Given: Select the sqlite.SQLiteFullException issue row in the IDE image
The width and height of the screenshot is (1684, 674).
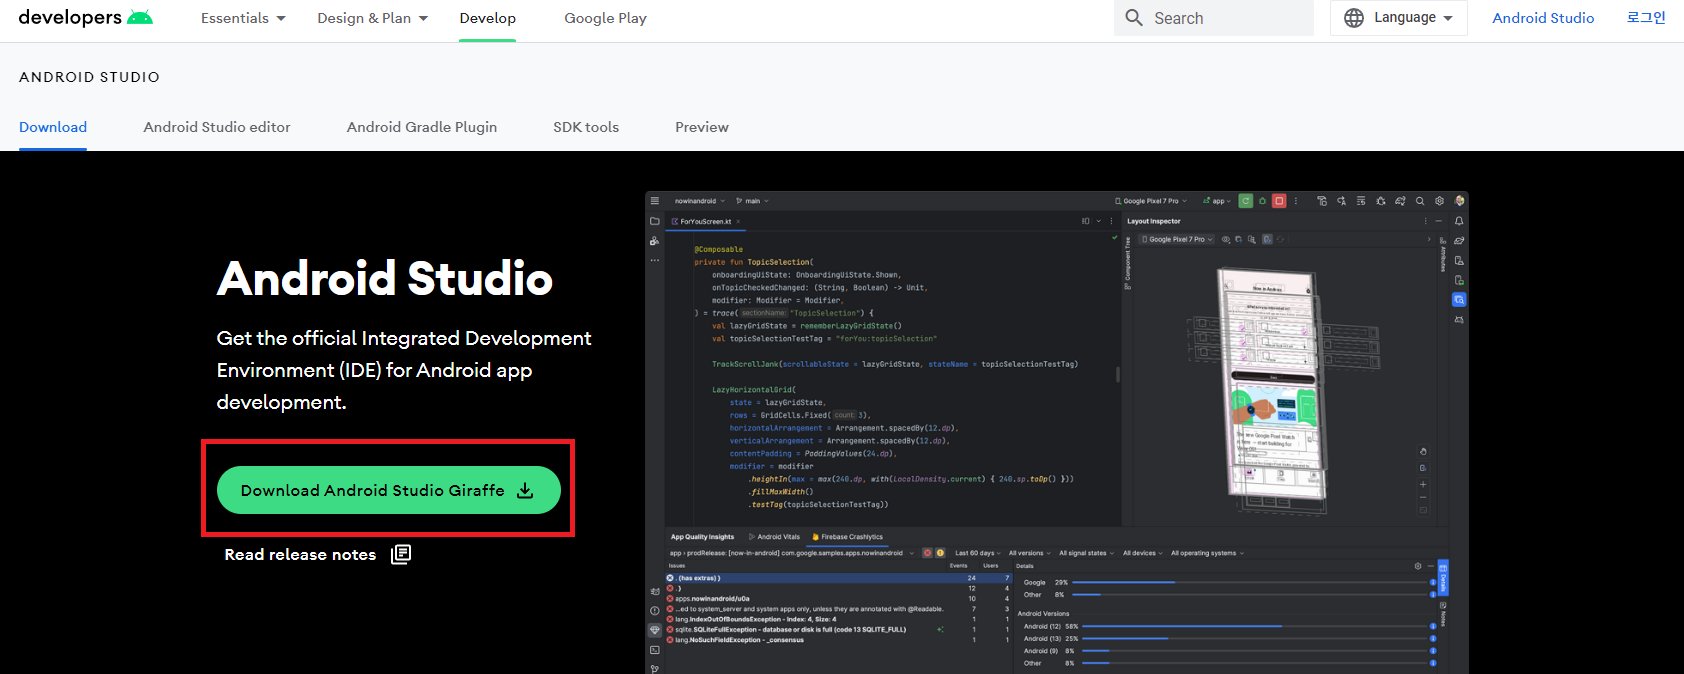Looking at the screenshot, I should coord(838,630).
